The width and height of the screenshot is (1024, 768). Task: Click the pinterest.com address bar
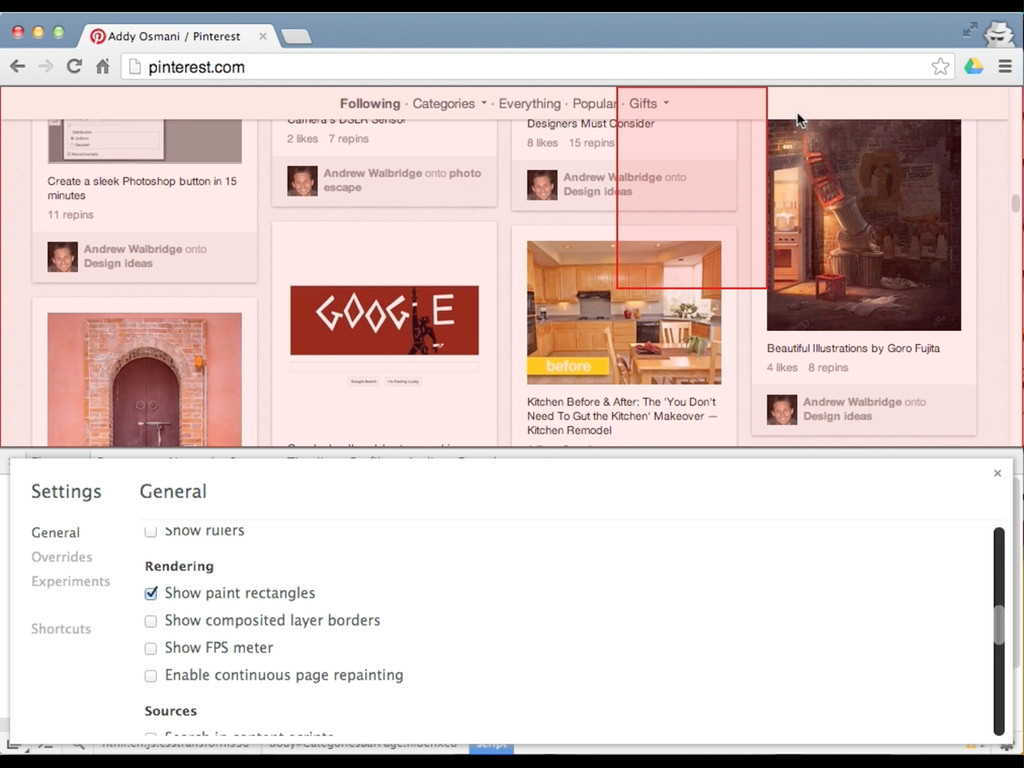click(x=530, y=67)
